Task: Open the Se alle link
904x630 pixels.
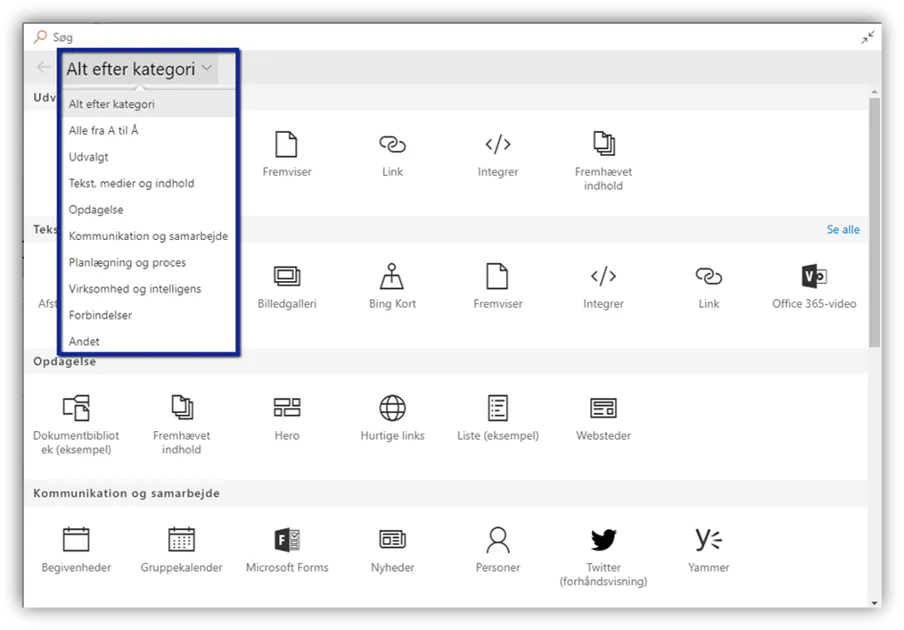Action: tap(843, 229)
